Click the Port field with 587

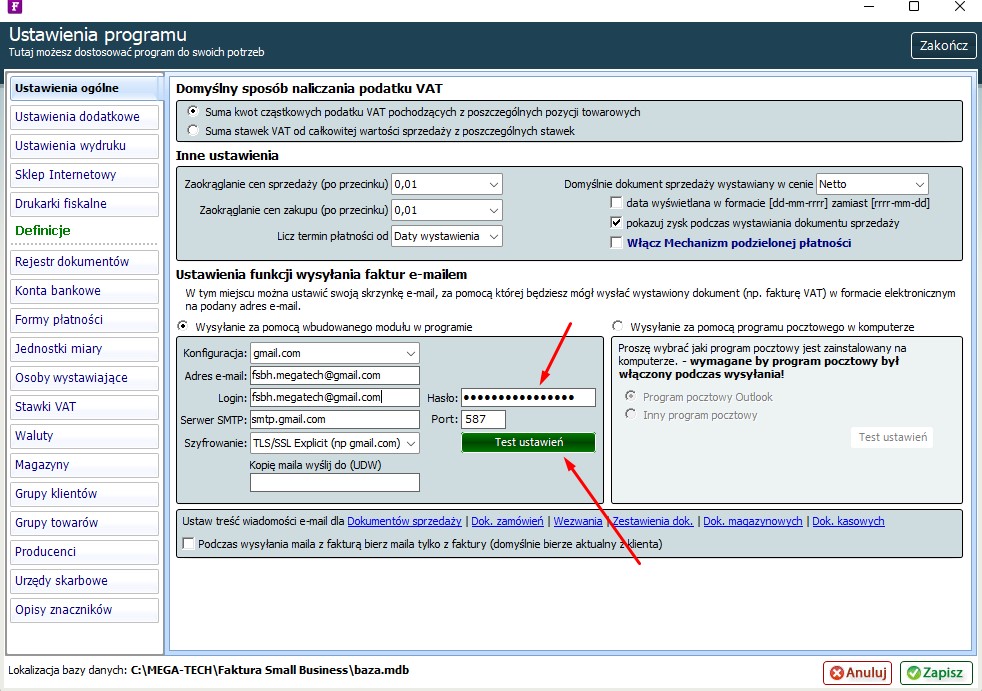pos(483,419)
